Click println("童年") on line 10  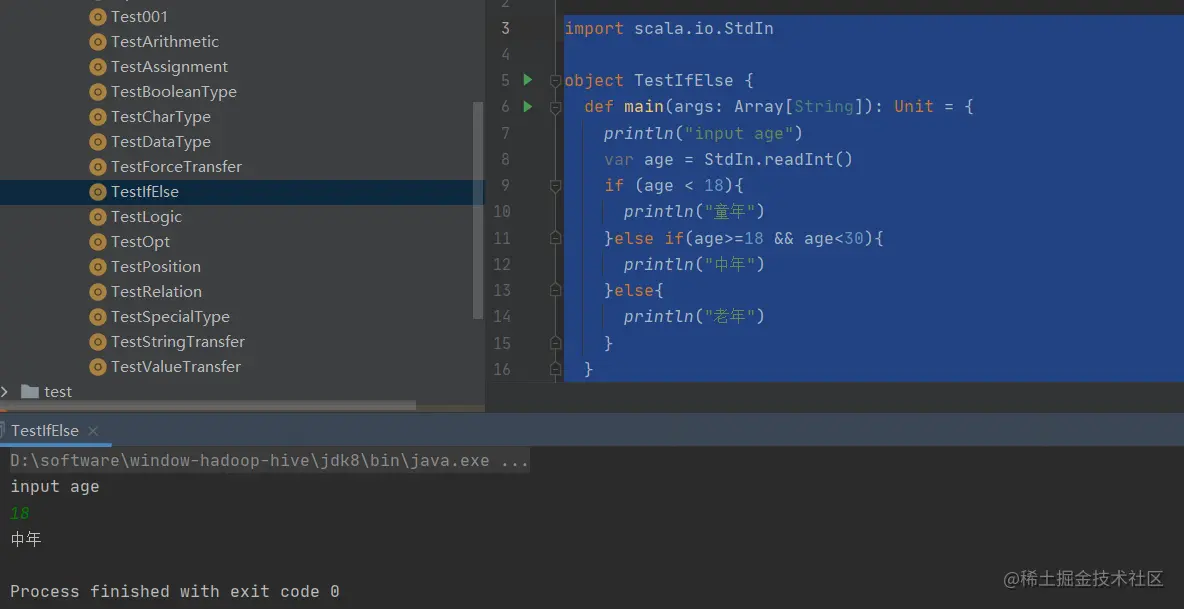694,212
